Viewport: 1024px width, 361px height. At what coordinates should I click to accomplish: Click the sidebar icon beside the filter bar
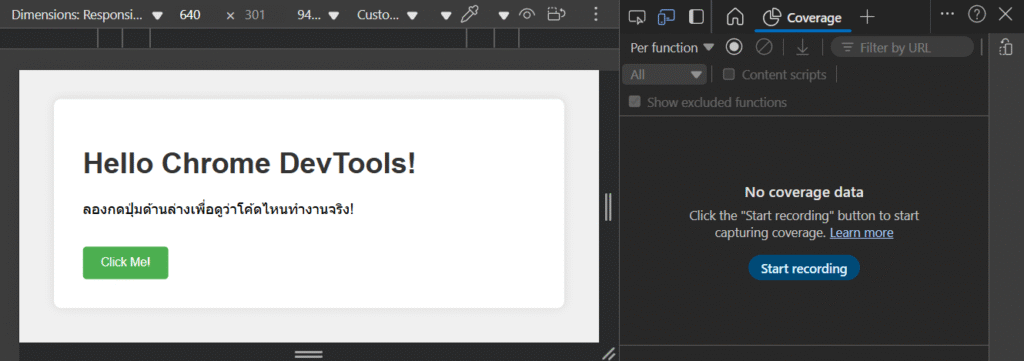(x=1006, y=48)
